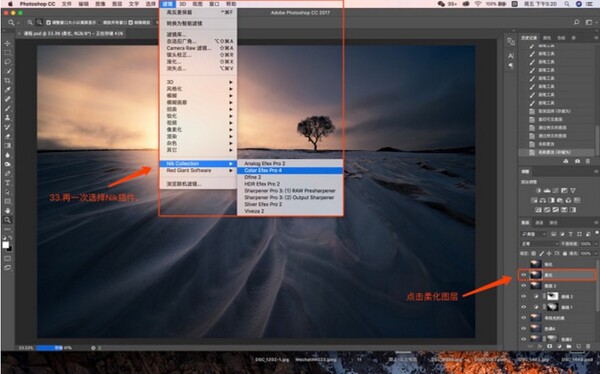Open the 3D menu in menu bar

pos(183,4)
